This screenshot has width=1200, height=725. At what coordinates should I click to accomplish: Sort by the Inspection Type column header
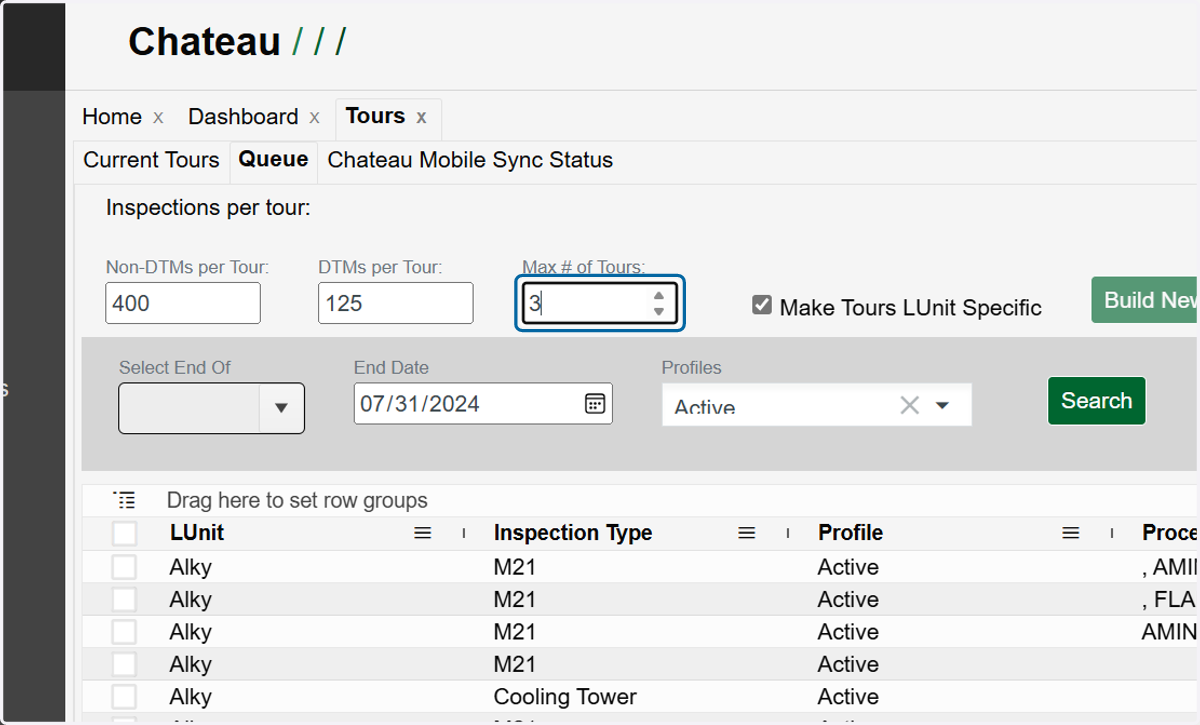573,533
